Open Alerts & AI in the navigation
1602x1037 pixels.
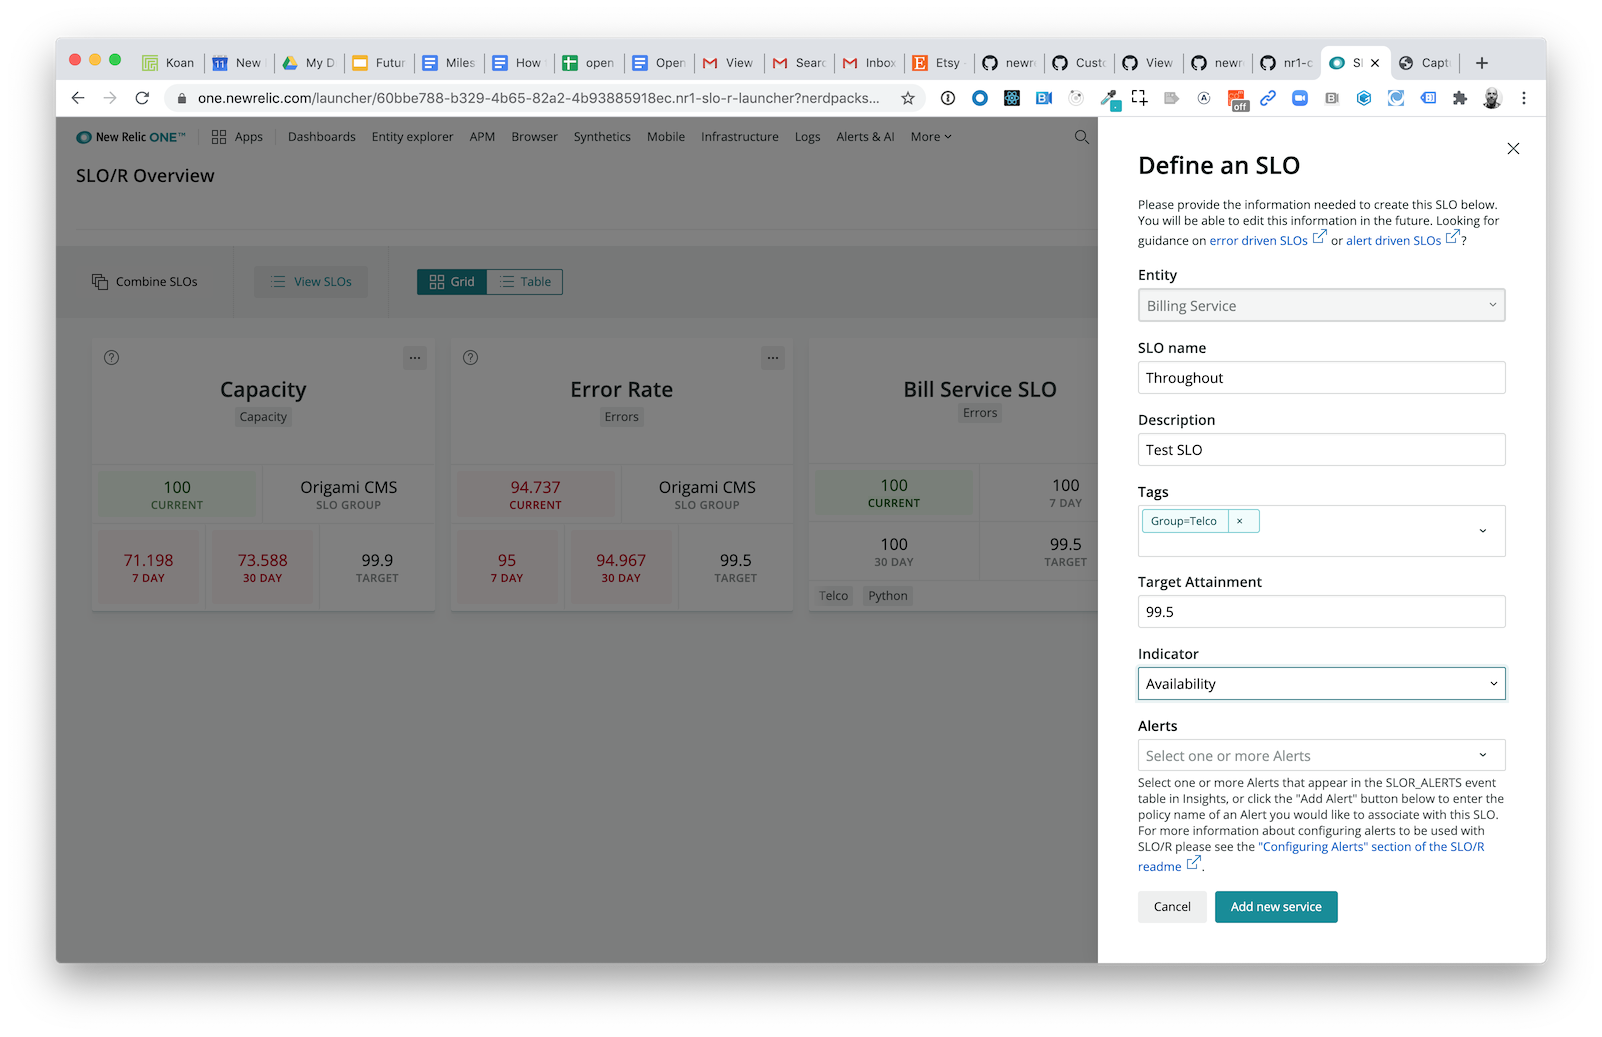pyautogui.click(x=865, y=137)
